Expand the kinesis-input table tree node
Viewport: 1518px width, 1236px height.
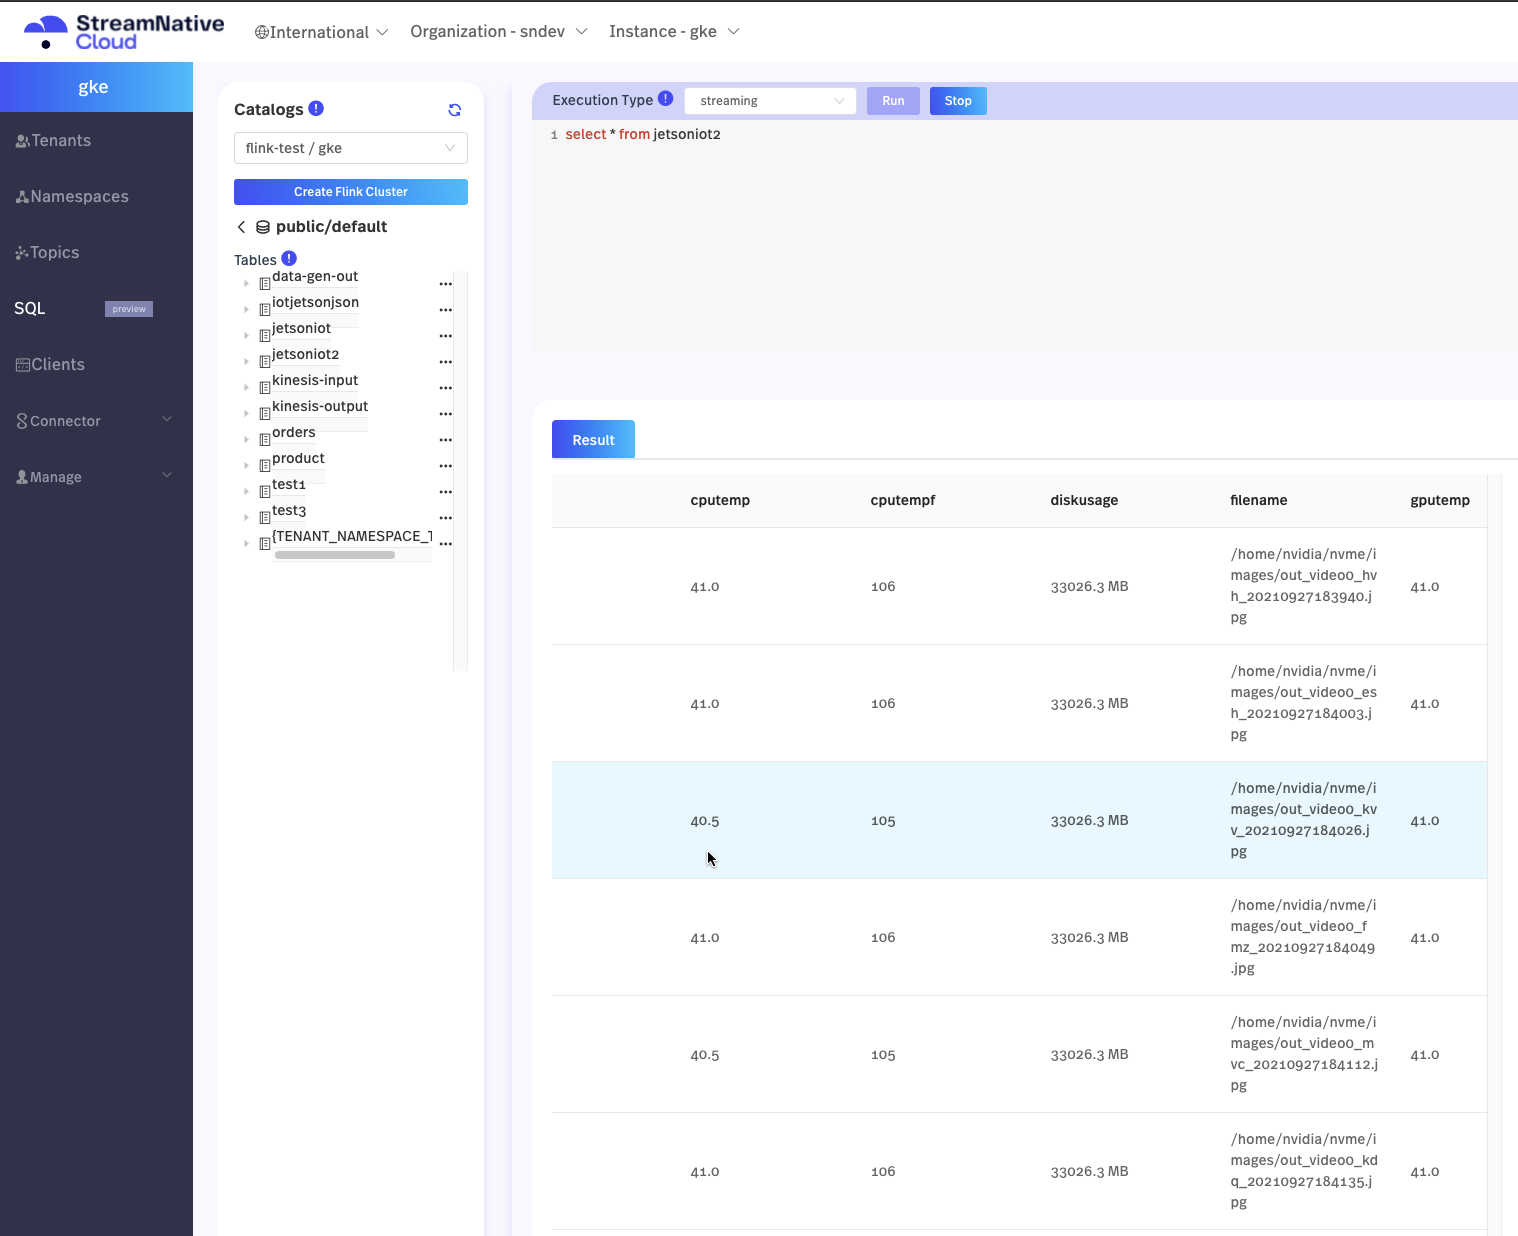[x=246, y=388]
